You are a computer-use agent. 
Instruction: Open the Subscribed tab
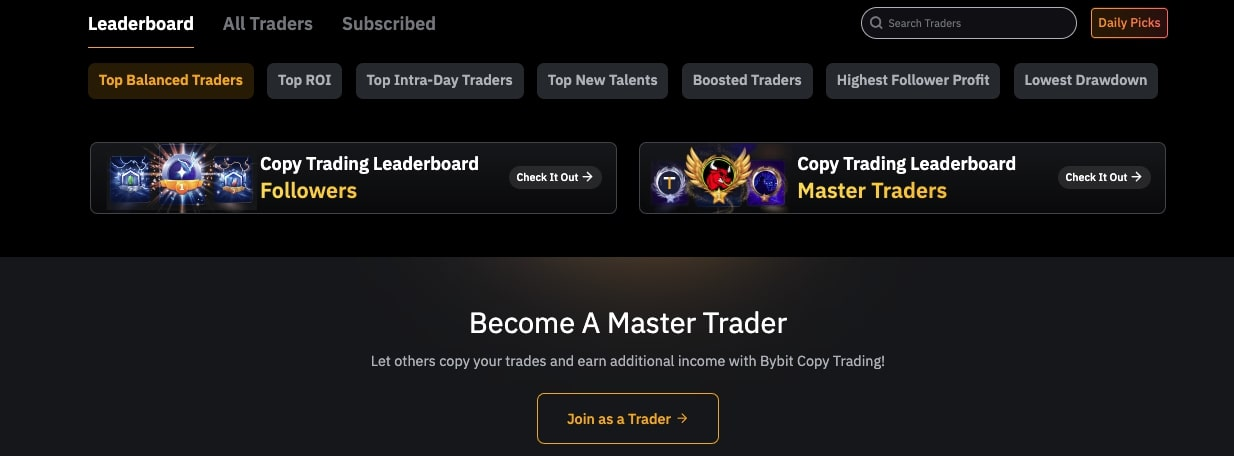click(388, 23)
